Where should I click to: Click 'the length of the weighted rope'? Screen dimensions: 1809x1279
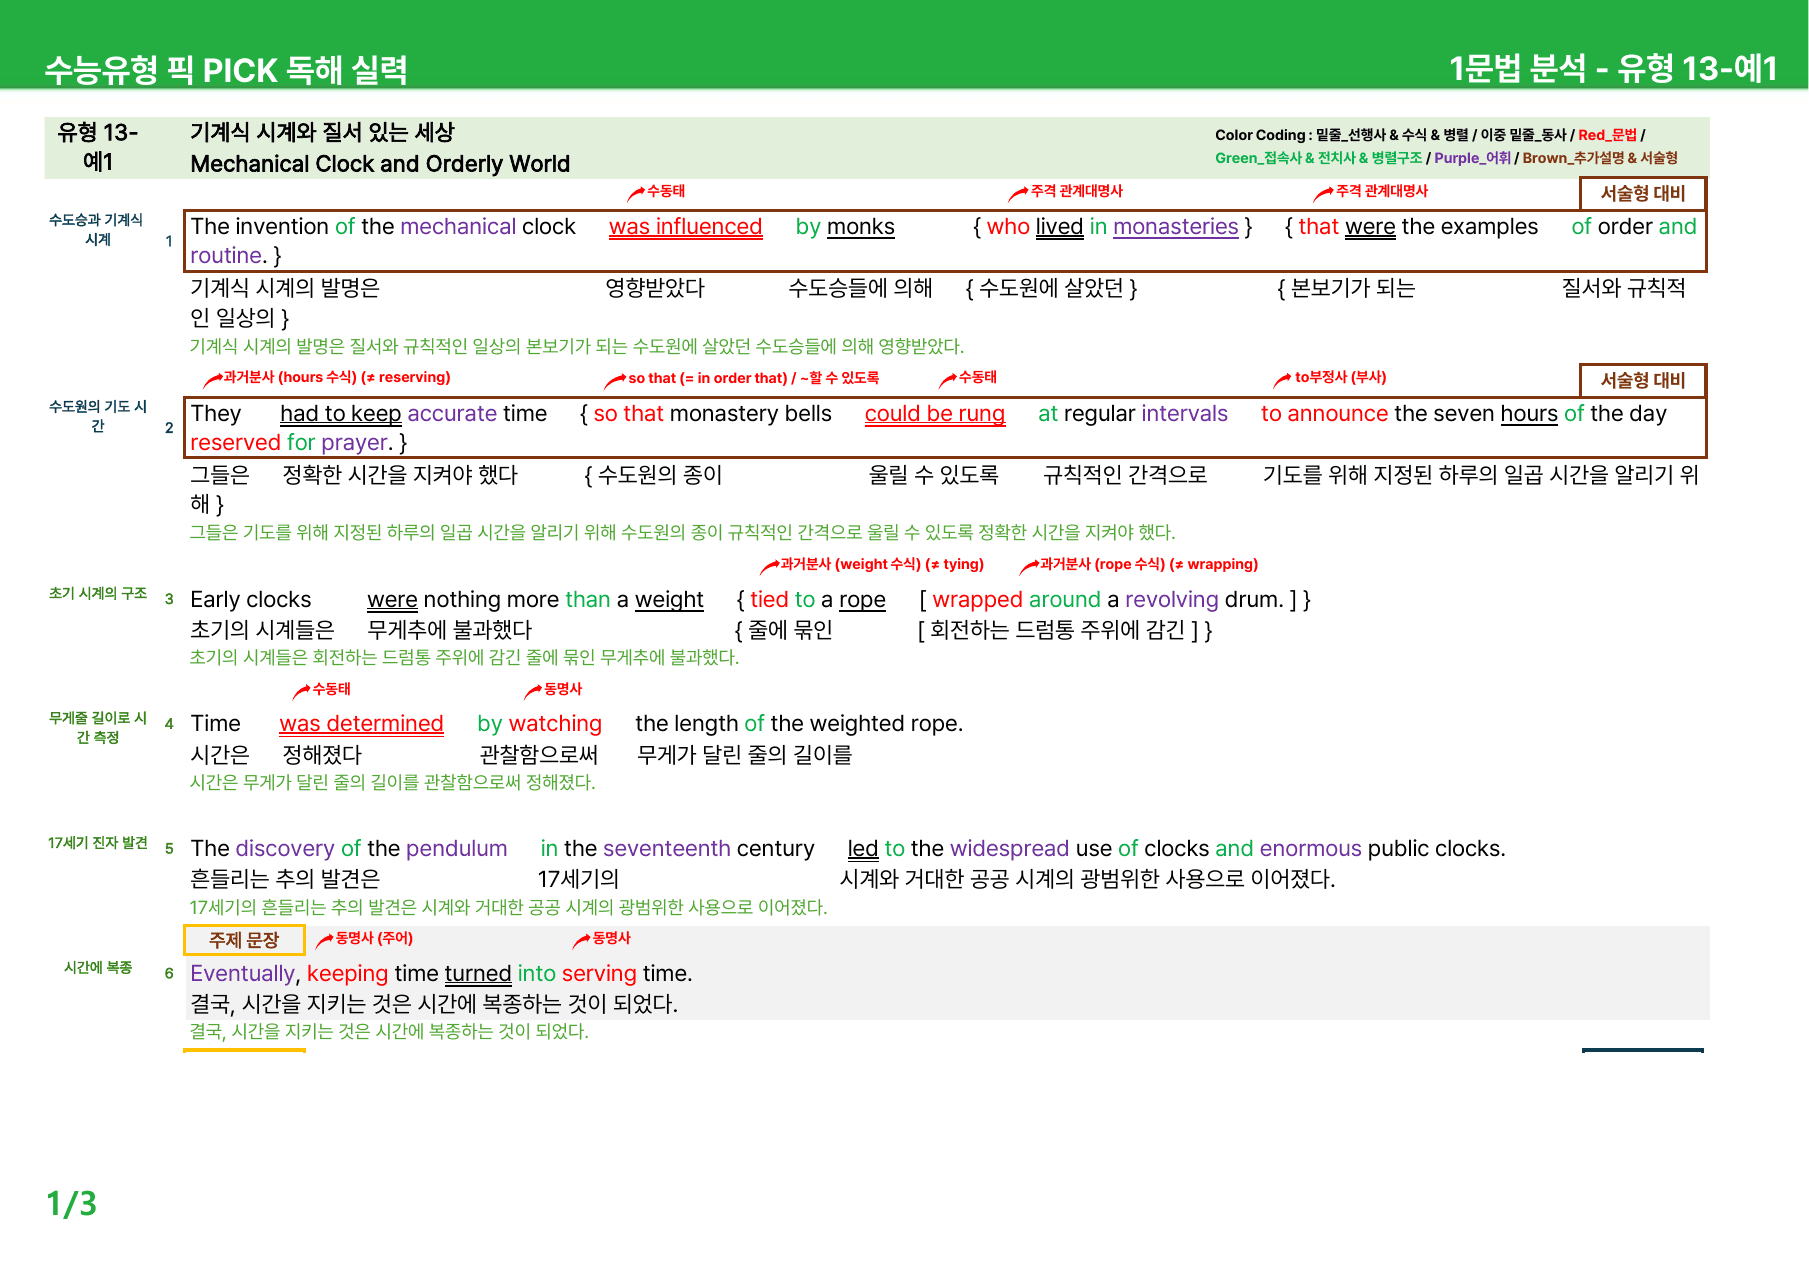click(797, 724)
